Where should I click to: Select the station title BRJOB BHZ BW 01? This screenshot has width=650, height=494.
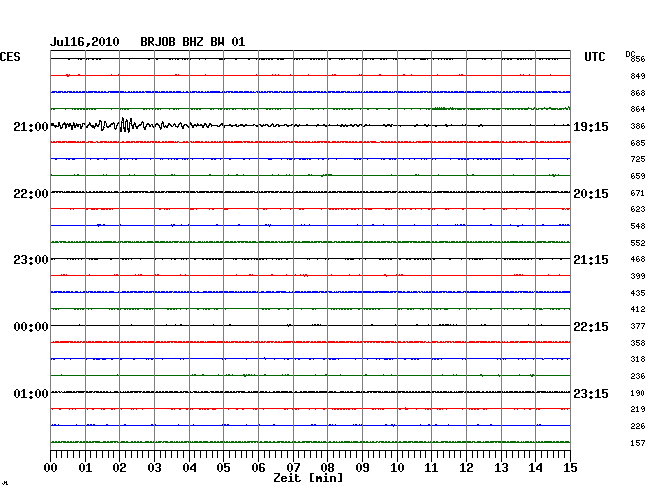click(193, 42)
